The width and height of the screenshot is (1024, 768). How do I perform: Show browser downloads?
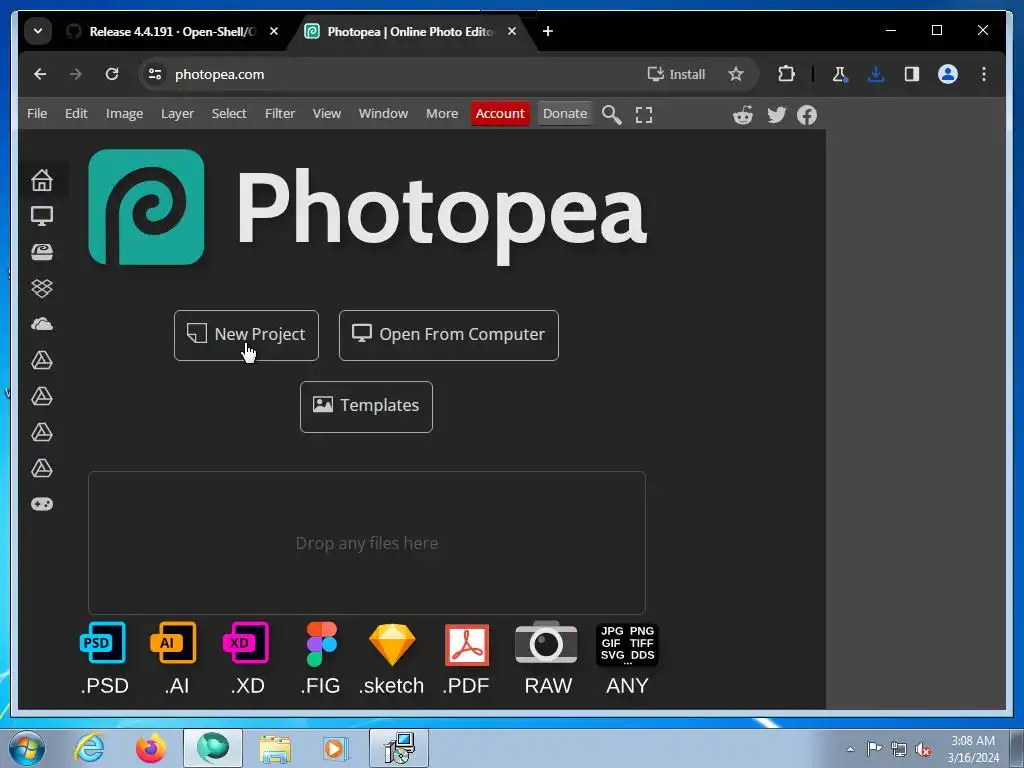point(876,74)
